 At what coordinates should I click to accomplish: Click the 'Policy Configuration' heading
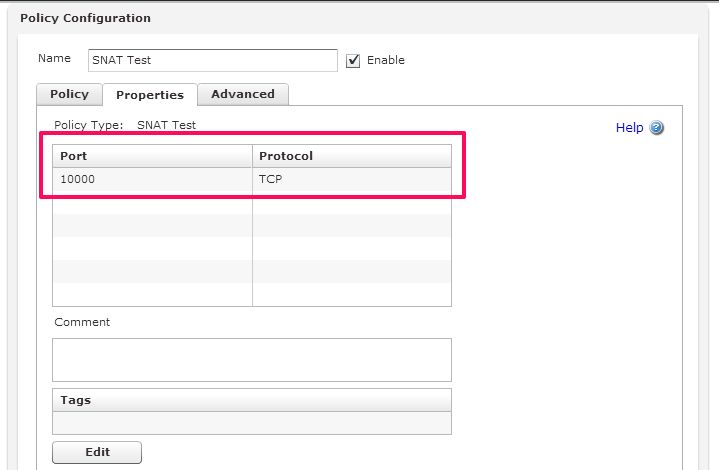tap(85, 18)
